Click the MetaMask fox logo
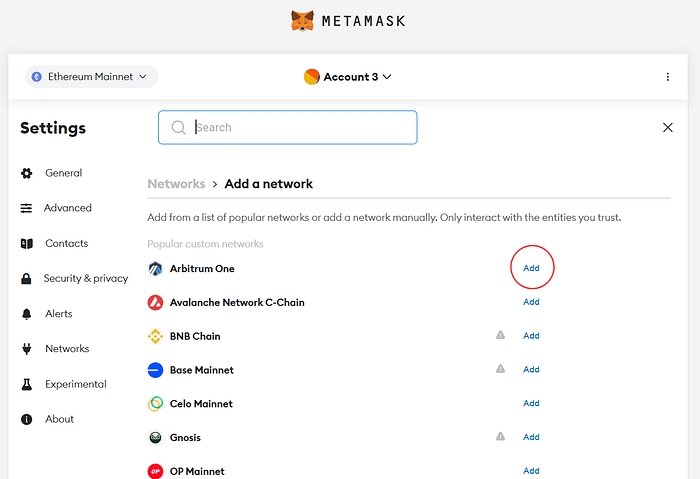This screenshot has height=479, width=700. pos(301,20)
